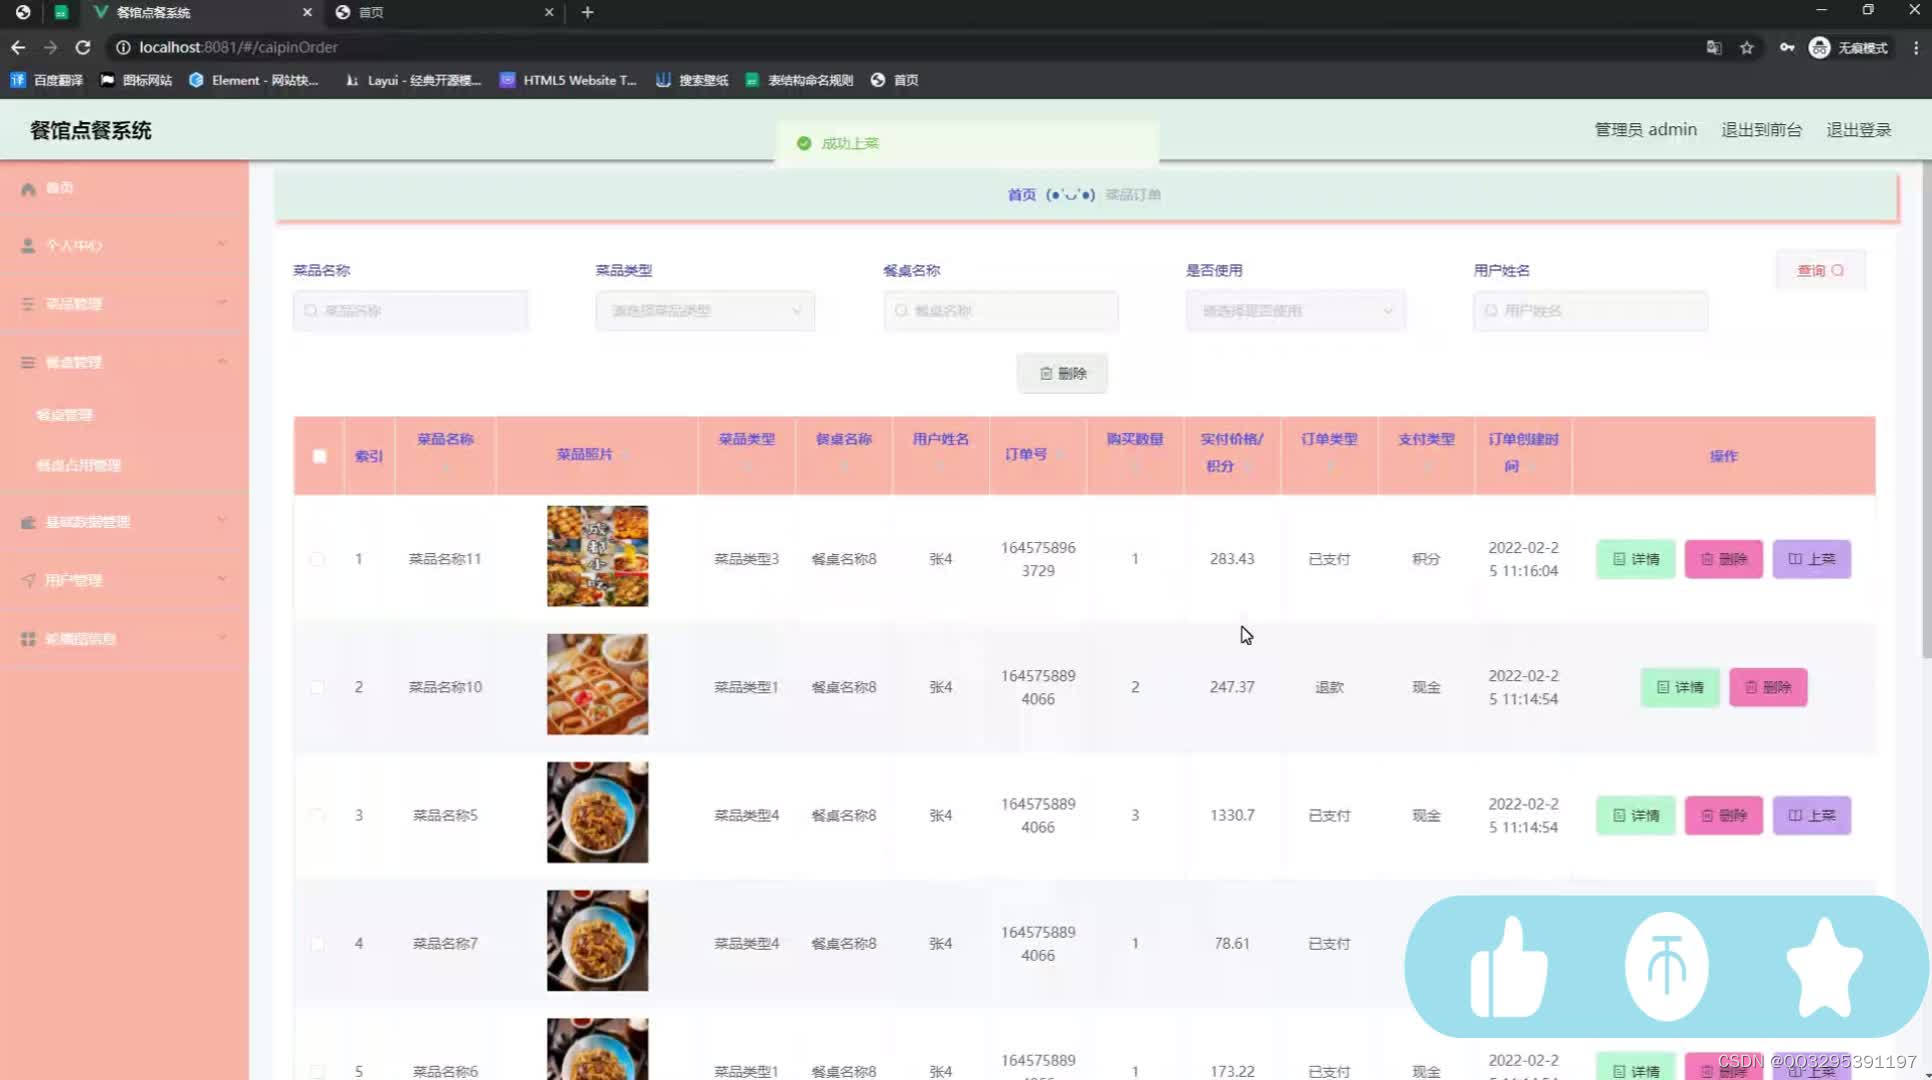
Task: Click the 菜品名称 search input field
Action: click(x=411, y=311)
